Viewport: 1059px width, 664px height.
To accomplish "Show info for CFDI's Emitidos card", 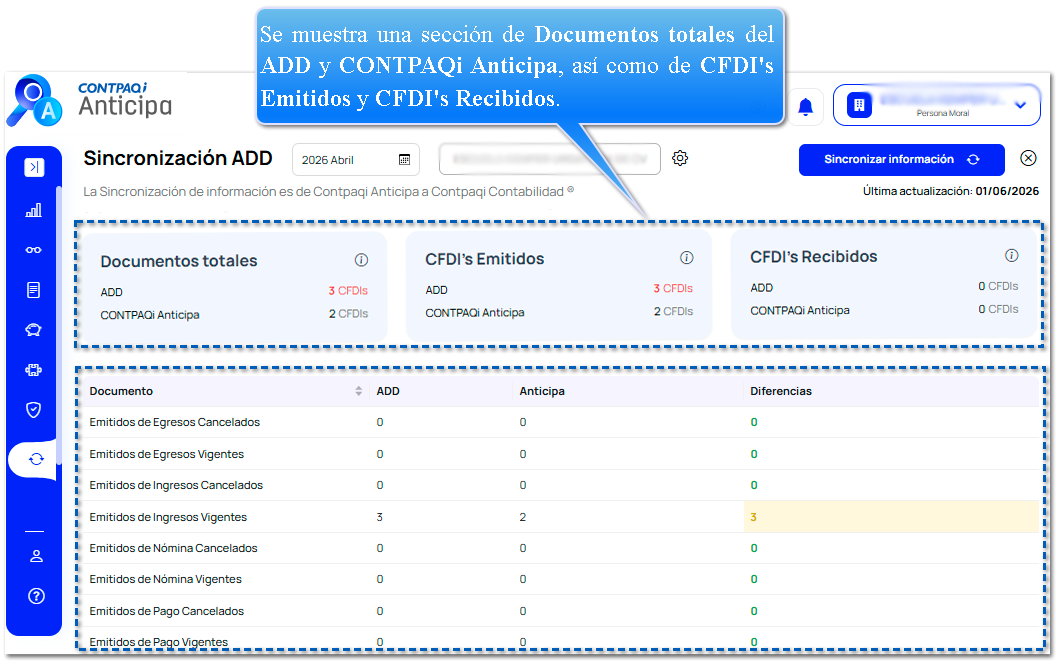I will [x=687, y=257].
